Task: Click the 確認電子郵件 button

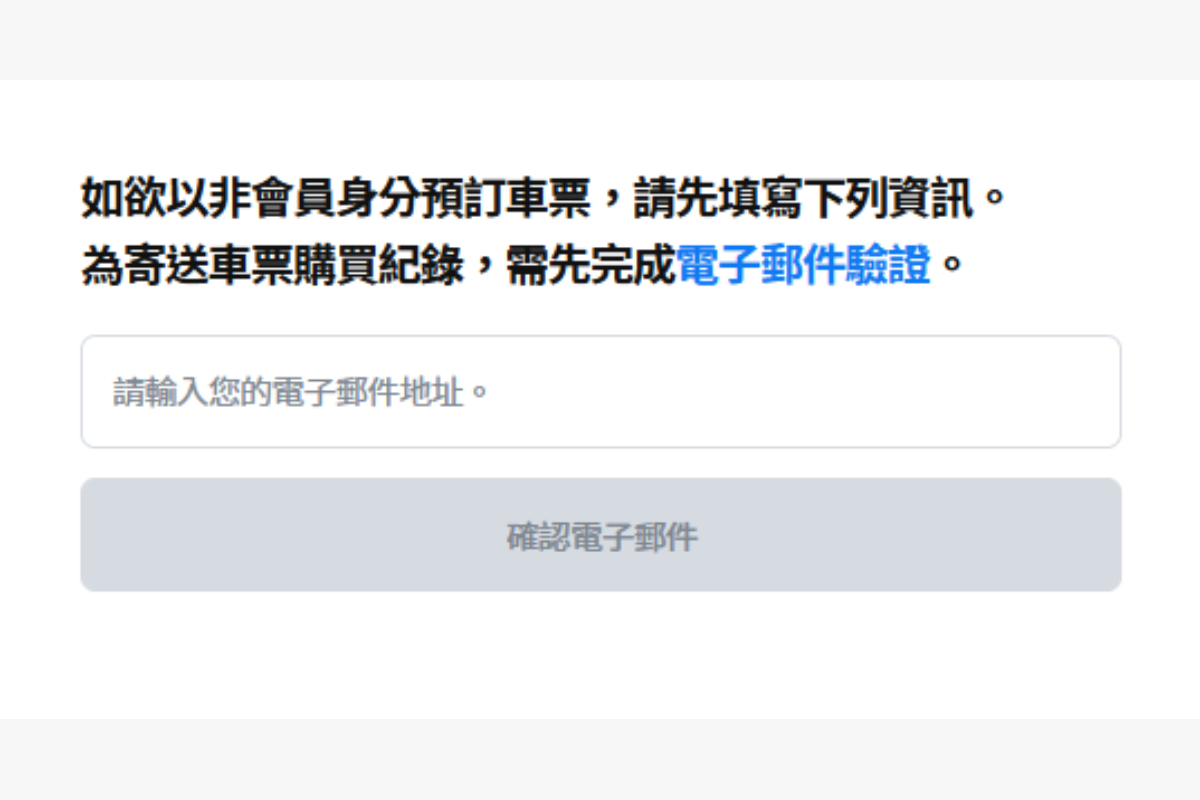Action: 600,534
